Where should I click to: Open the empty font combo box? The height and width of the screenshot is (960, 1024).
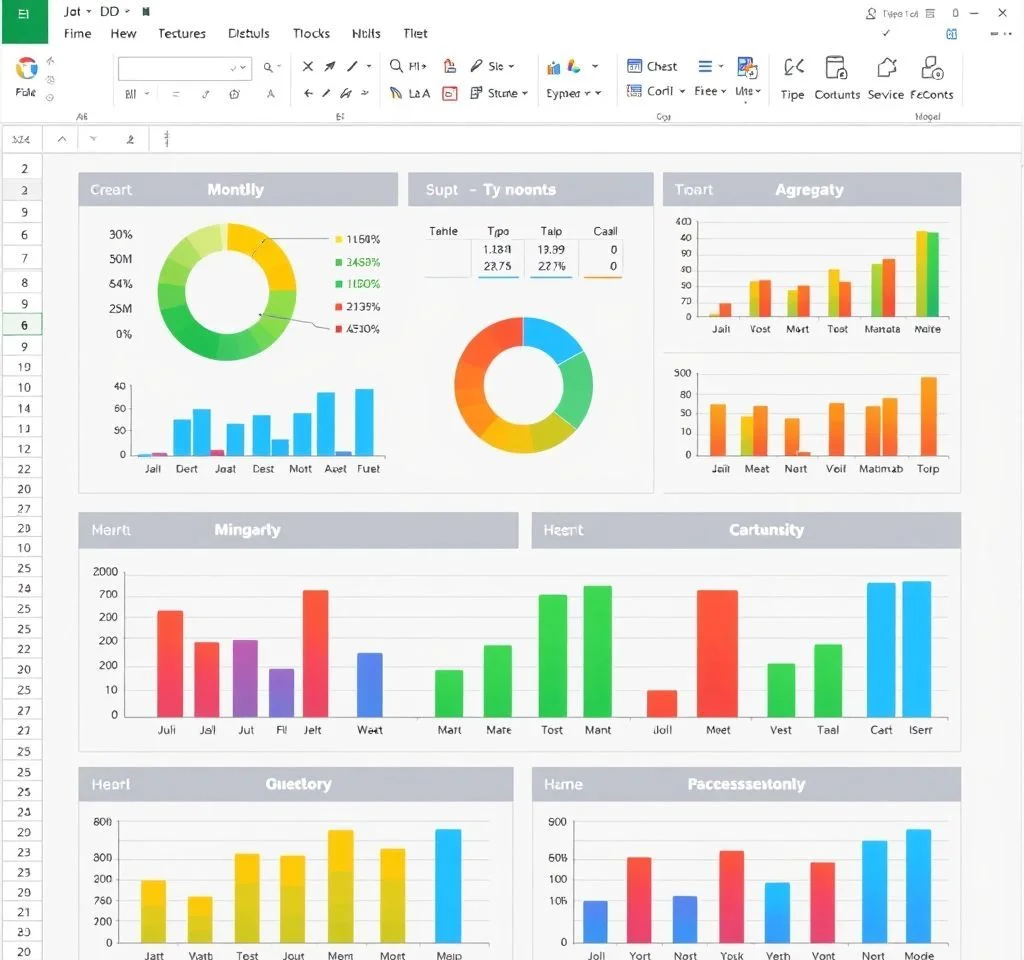(x=184, y=68)
